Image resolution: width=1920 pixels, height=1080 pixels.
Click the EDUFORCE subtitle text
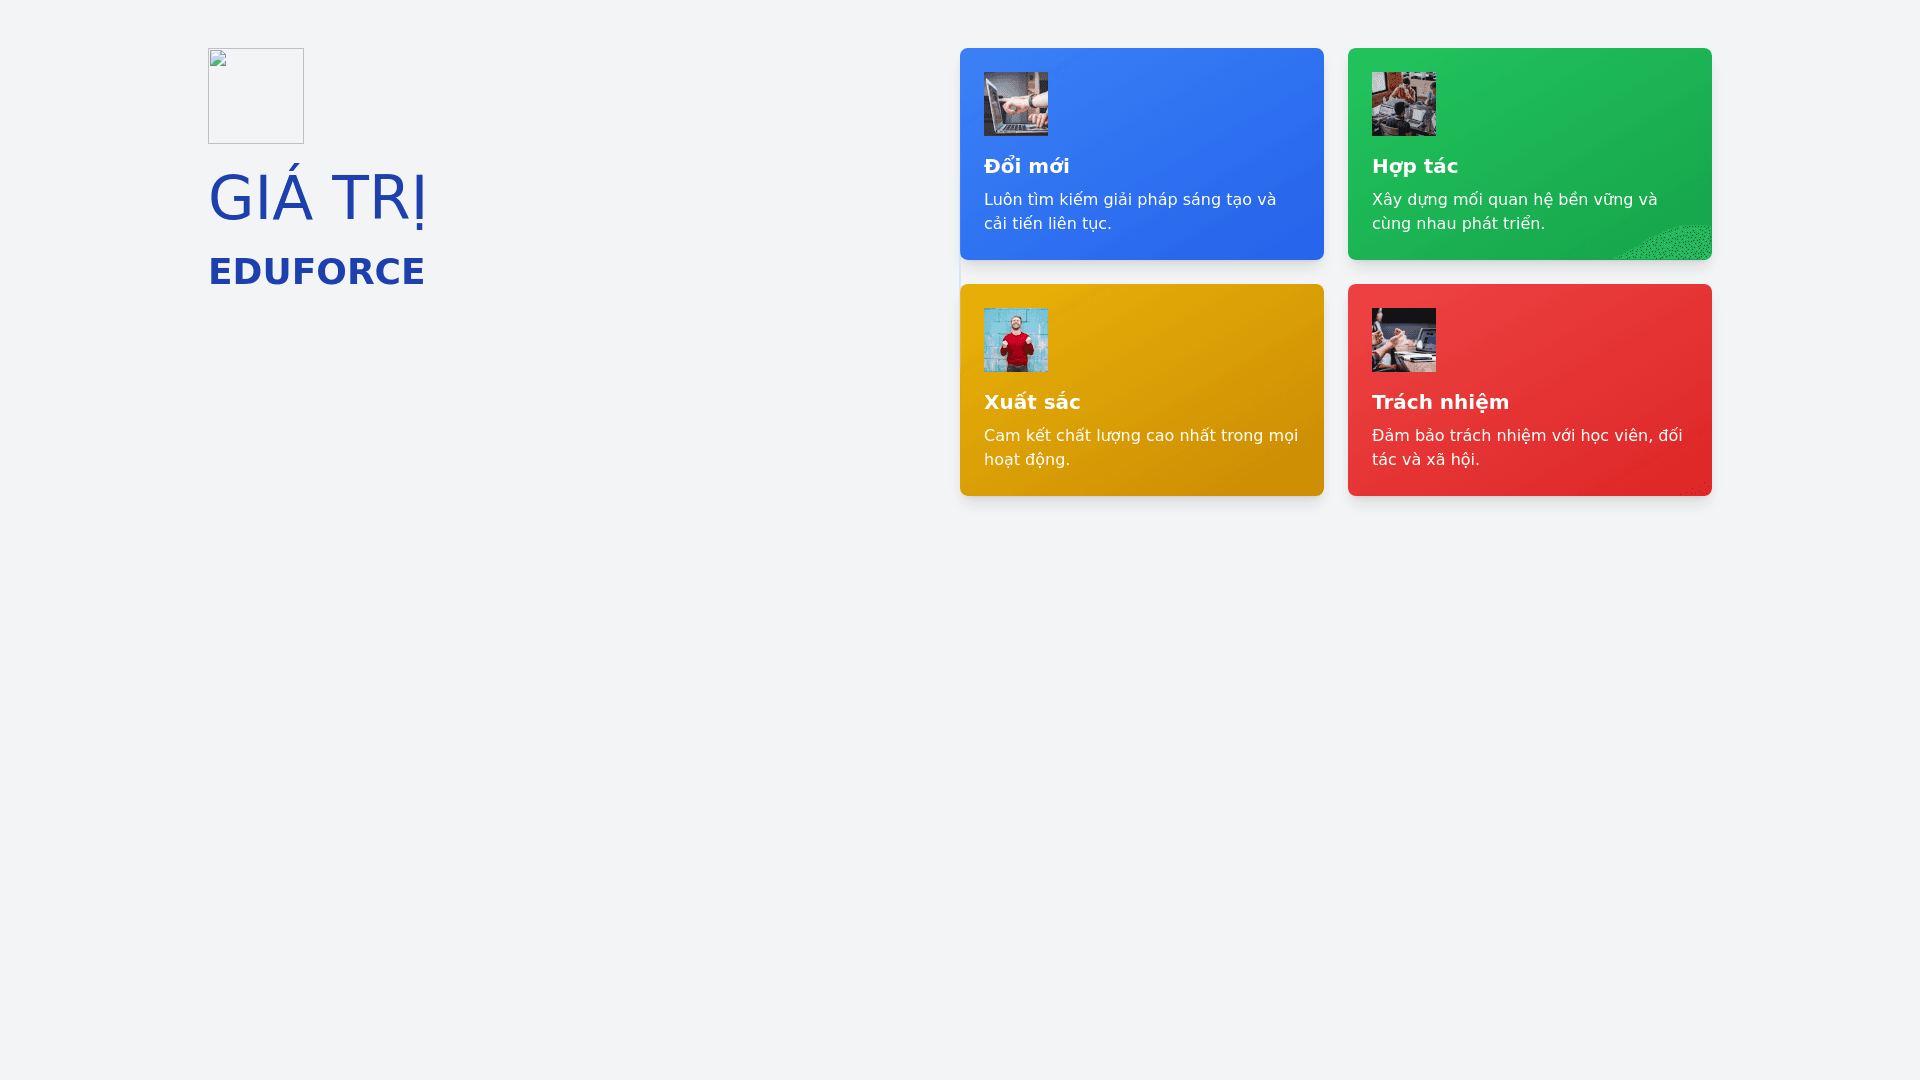[x=317, y=272]
